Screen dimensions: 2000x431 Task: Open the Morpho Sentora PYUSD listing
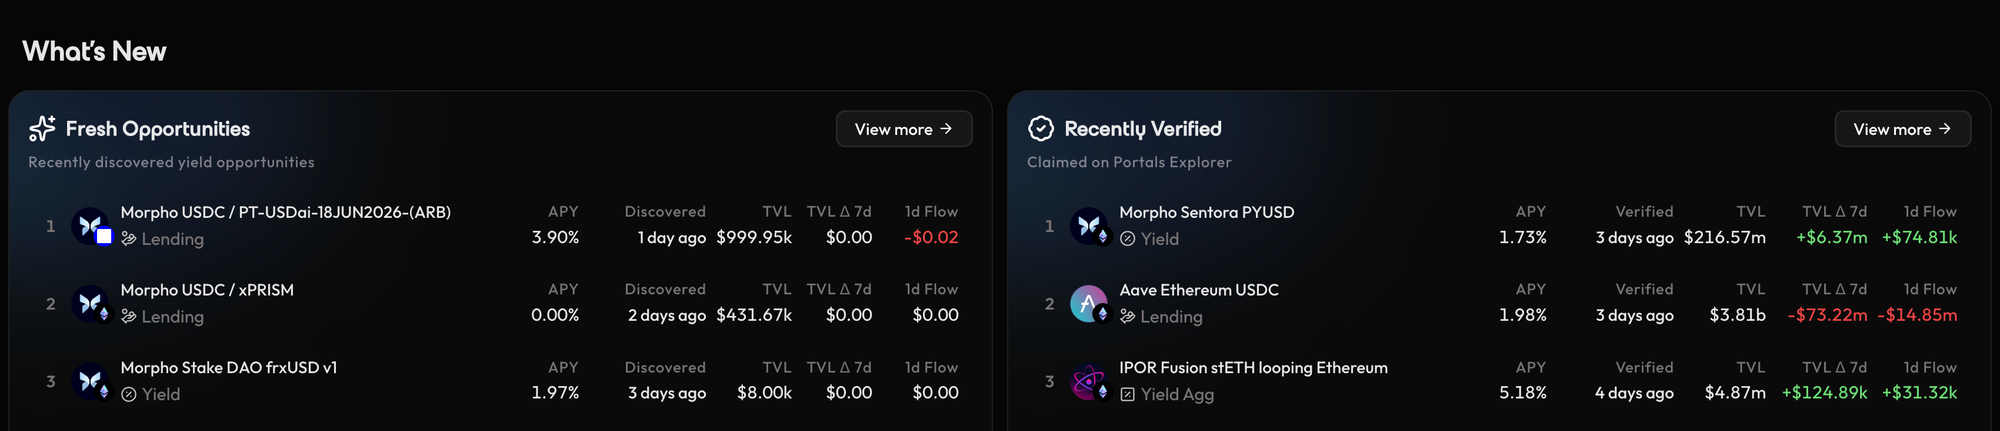pos(1206,212)
